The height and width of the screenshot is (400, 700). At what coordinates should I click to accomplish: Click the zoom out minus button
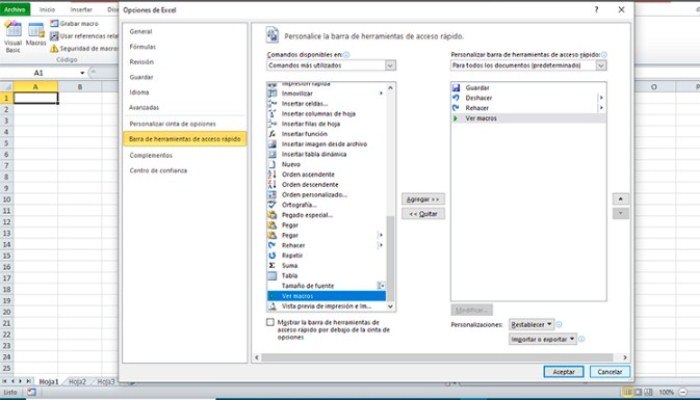pyautogui.click(x=683, y=392)
